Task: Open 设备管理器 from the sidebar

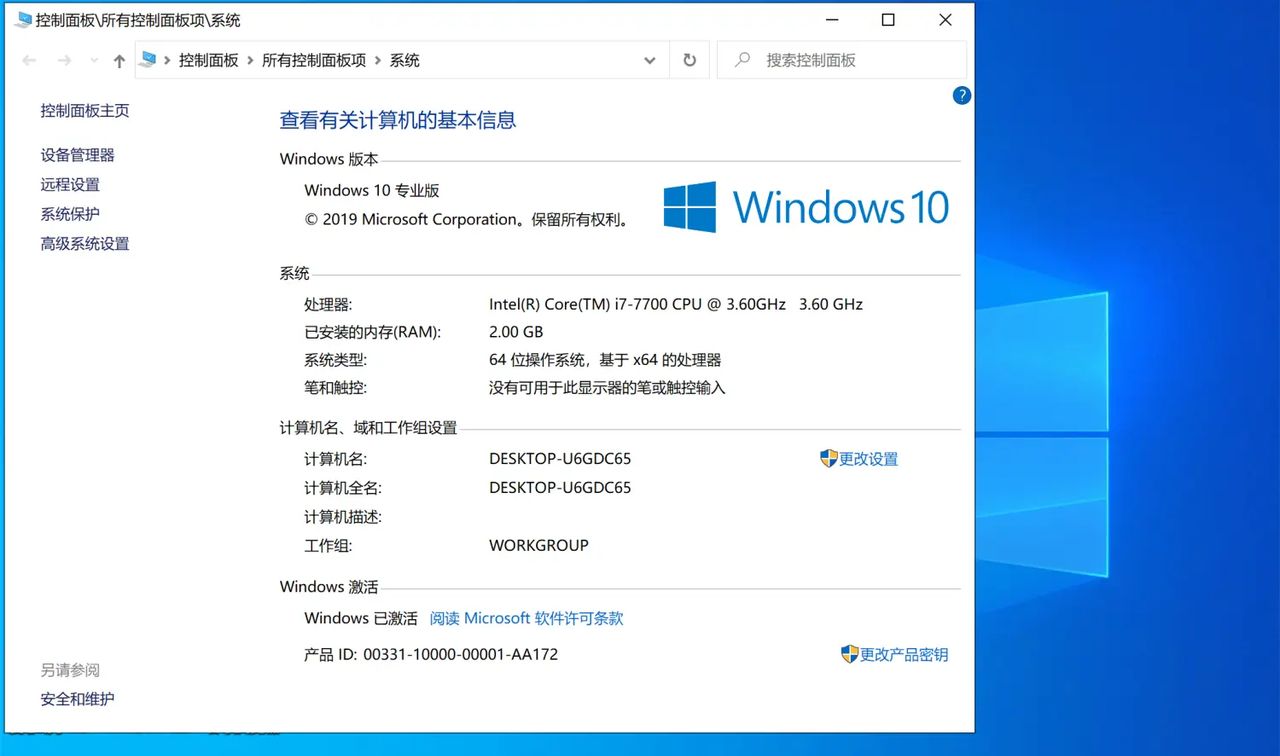Action: coord(77,154)
